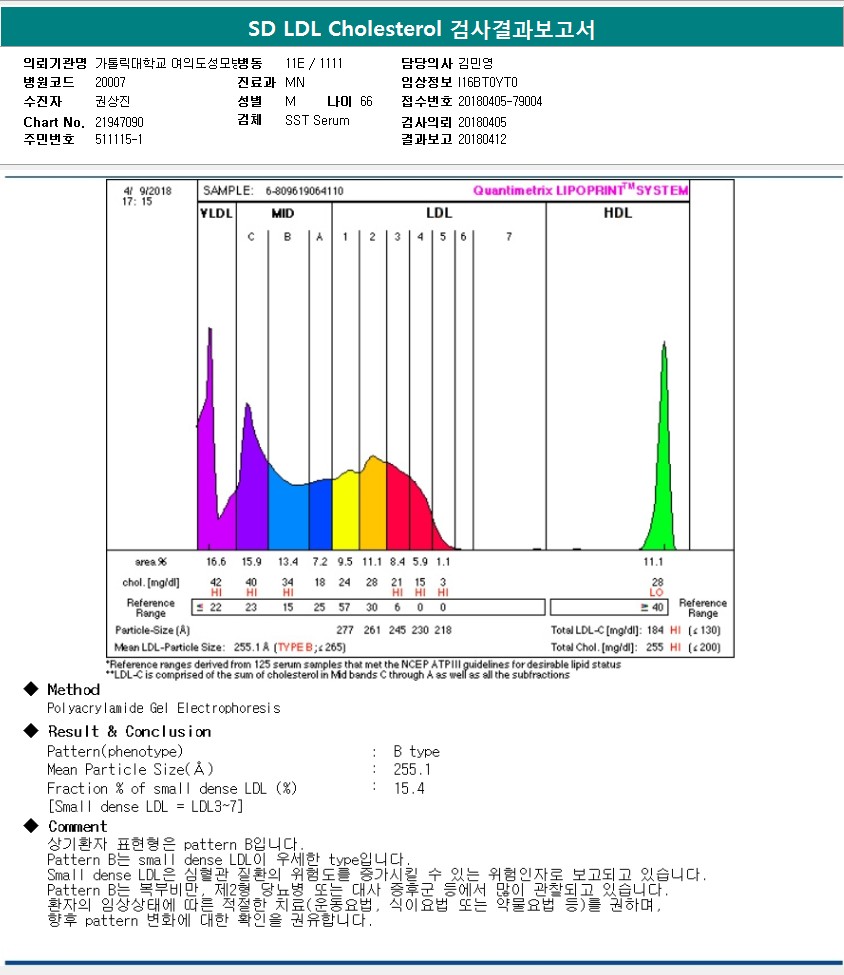Click the Method section heading

click(73, 689)
